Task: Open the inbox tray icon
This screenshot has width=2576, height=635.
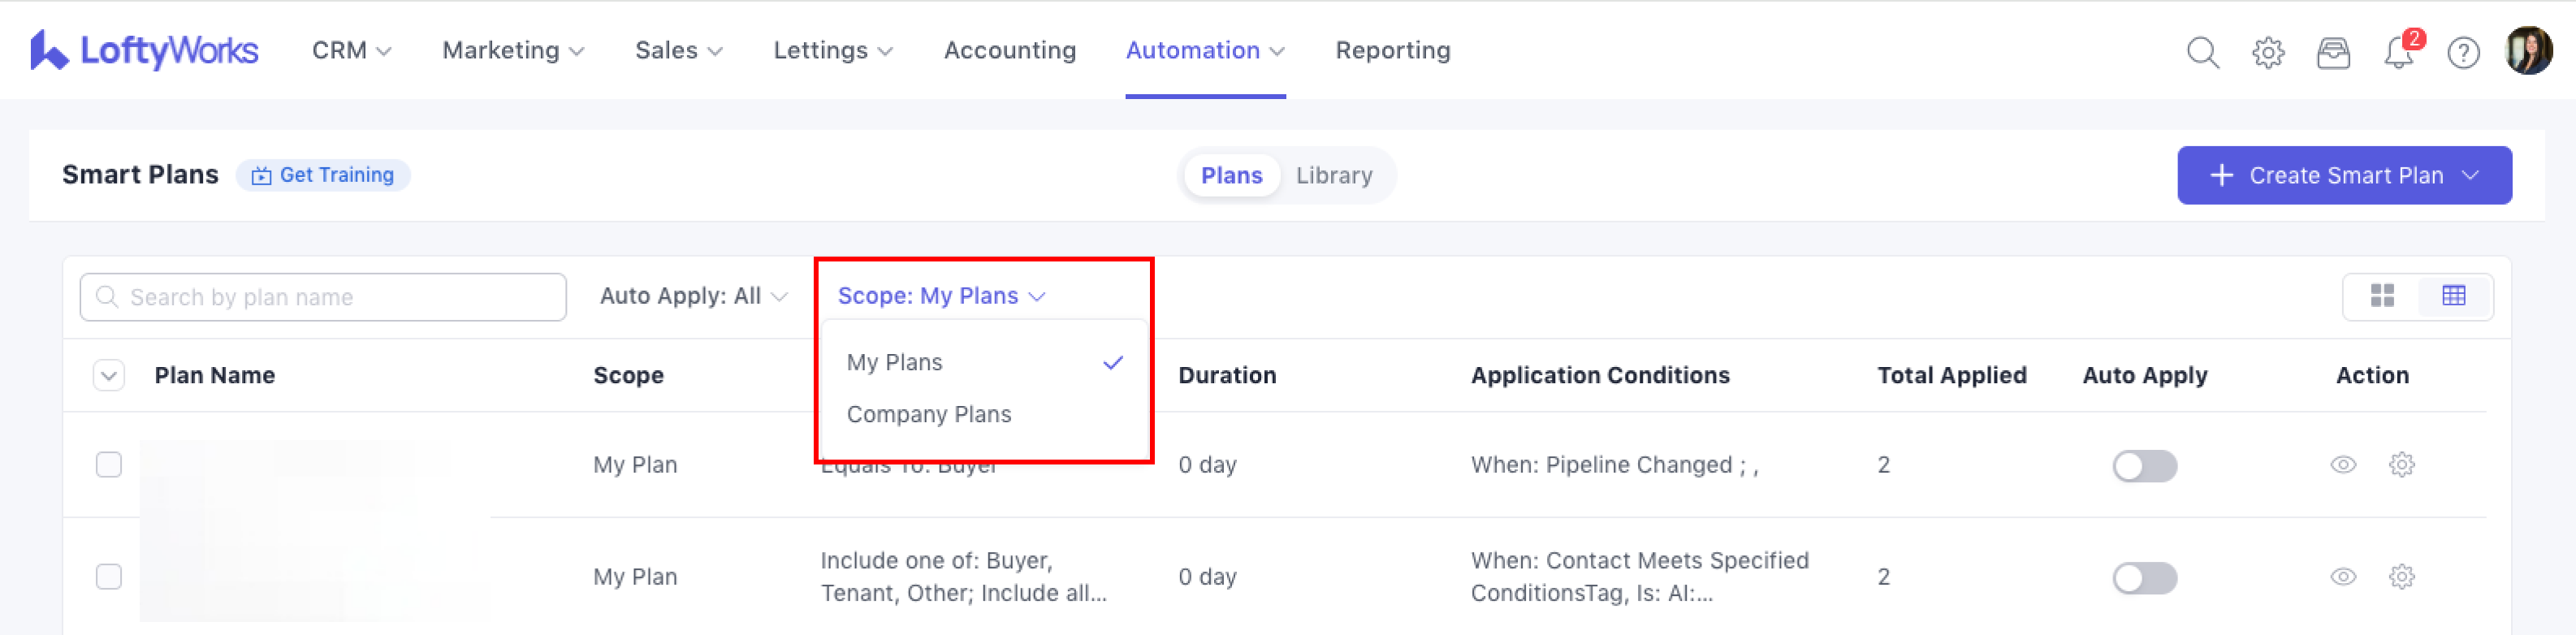Action: tap(2333, 52)
